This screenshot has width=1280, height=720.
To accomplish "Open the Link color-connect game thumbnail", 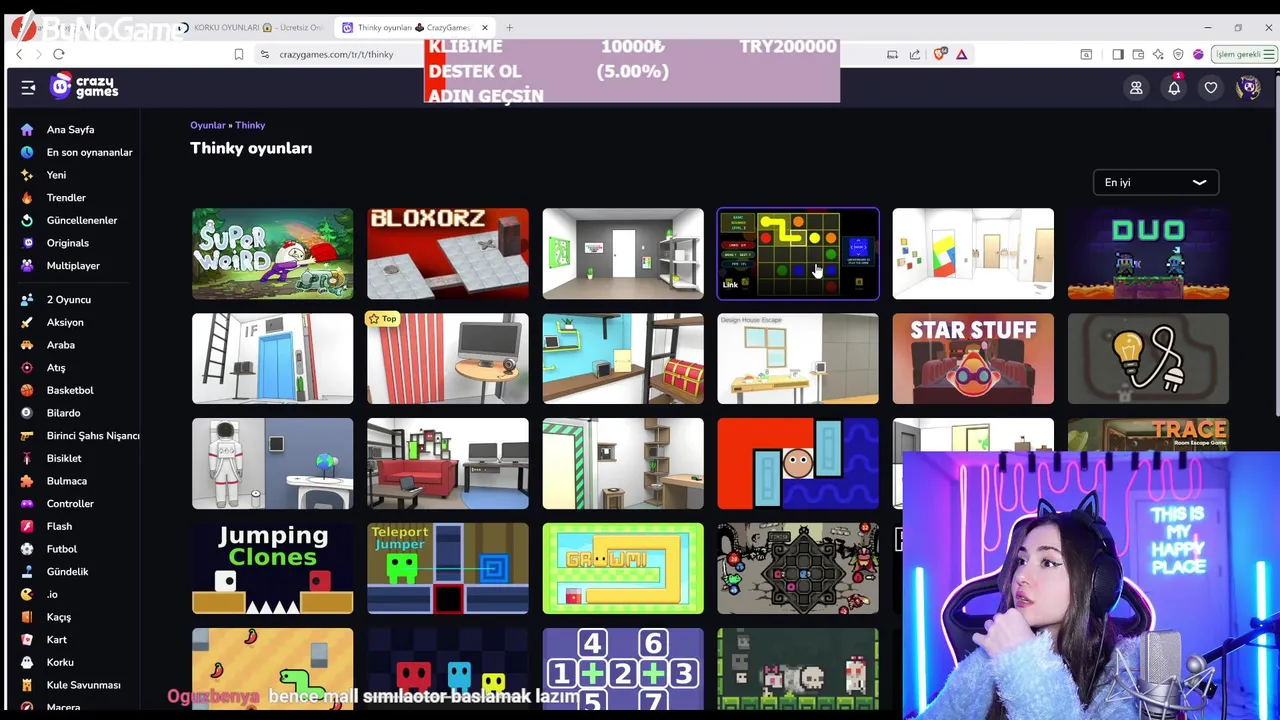I will coord(798,254).
